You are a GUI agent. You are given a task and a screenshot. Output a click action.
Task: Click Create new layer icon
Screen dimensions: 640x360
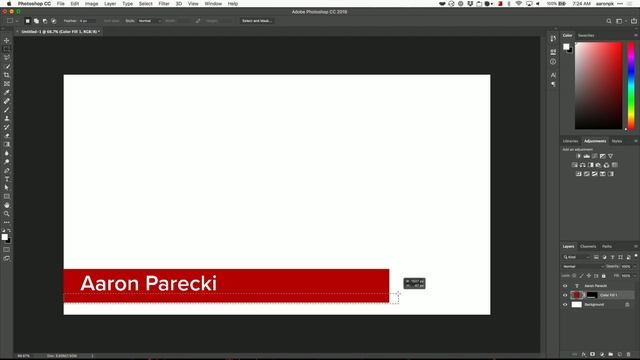click(x=620, y=354)
